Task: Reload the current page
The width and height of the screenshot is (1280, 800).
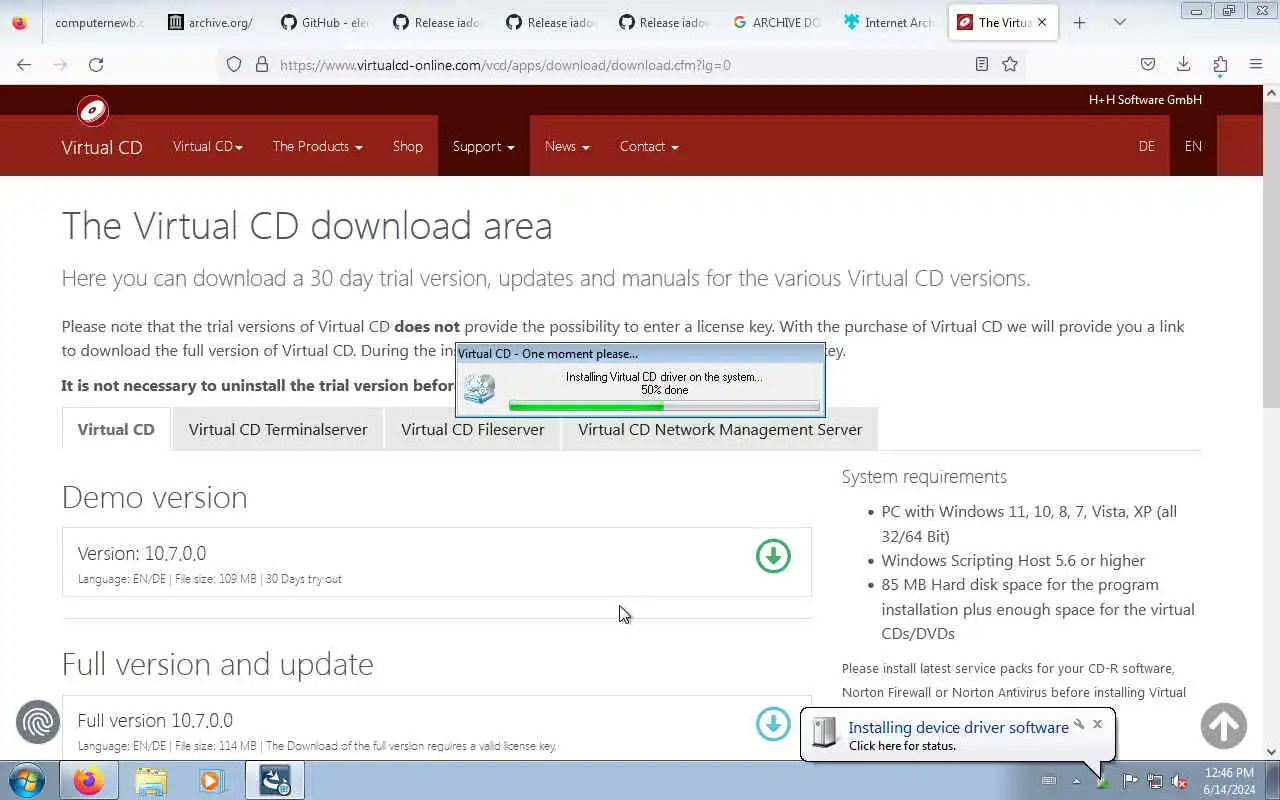Action: click(96, 64)
